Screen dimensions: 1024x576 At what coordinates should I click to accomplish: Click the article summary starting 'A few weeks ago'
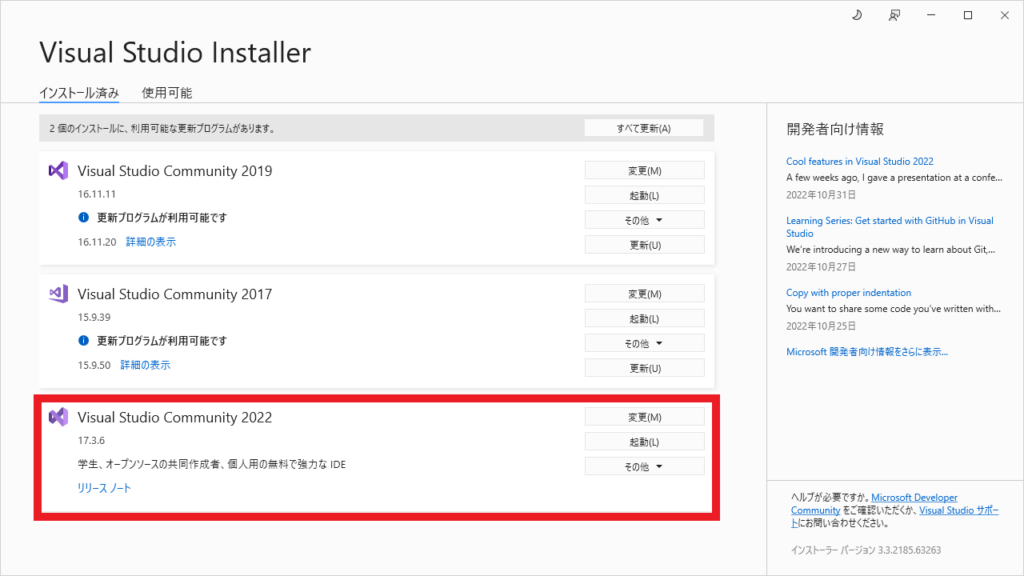[894, 178]
